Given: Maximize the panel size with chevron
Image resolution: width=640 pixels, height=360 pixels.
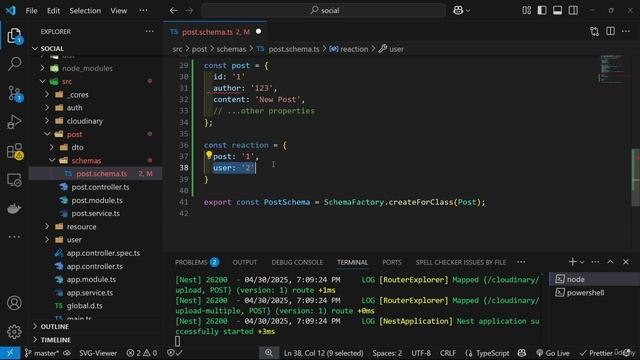Looking at the screenshot, I should [x=610, y=262].
